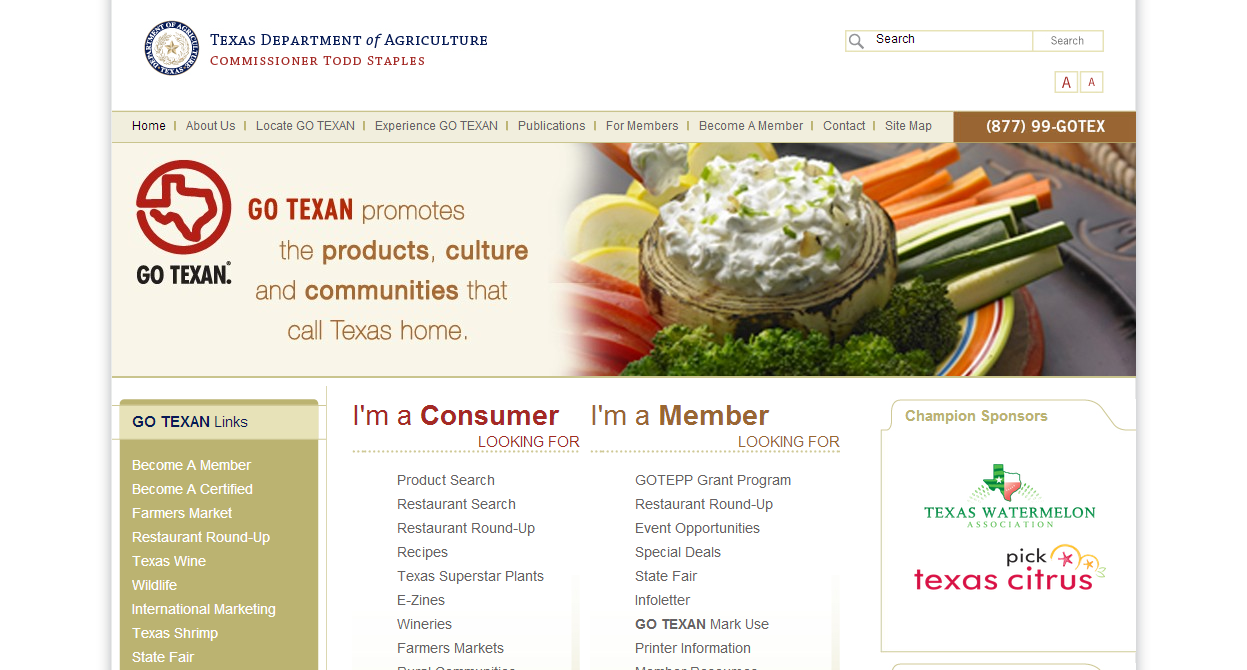
Task: Open Become A Member sidebar link
Action: click(191, 465)
